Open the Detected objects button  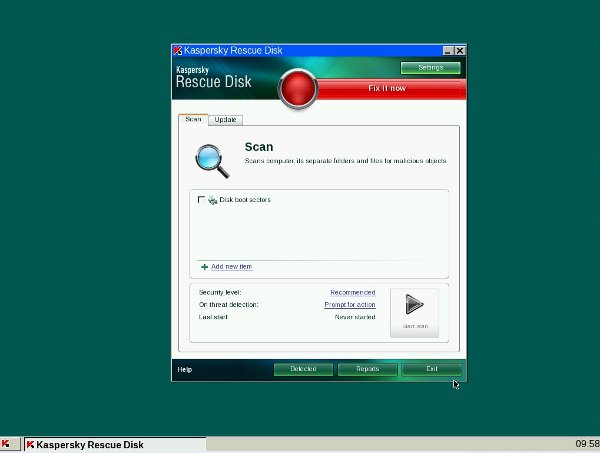pyautogui.click(x=303, y=369)
